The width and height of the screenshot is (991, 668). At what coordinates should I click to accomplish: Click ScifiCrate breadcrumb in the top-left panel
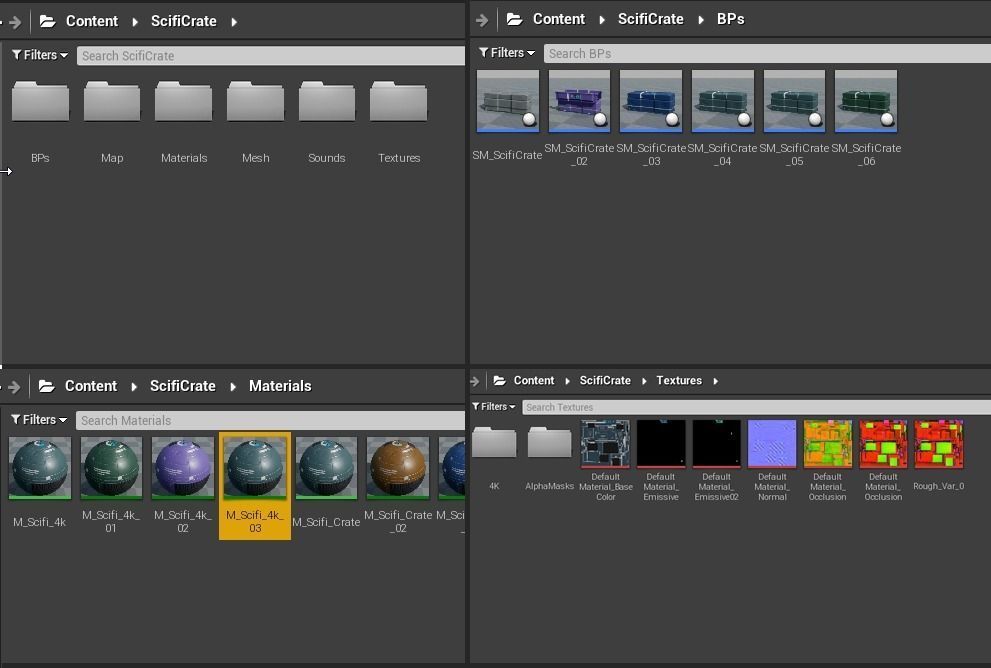click(x=184, y=21)
